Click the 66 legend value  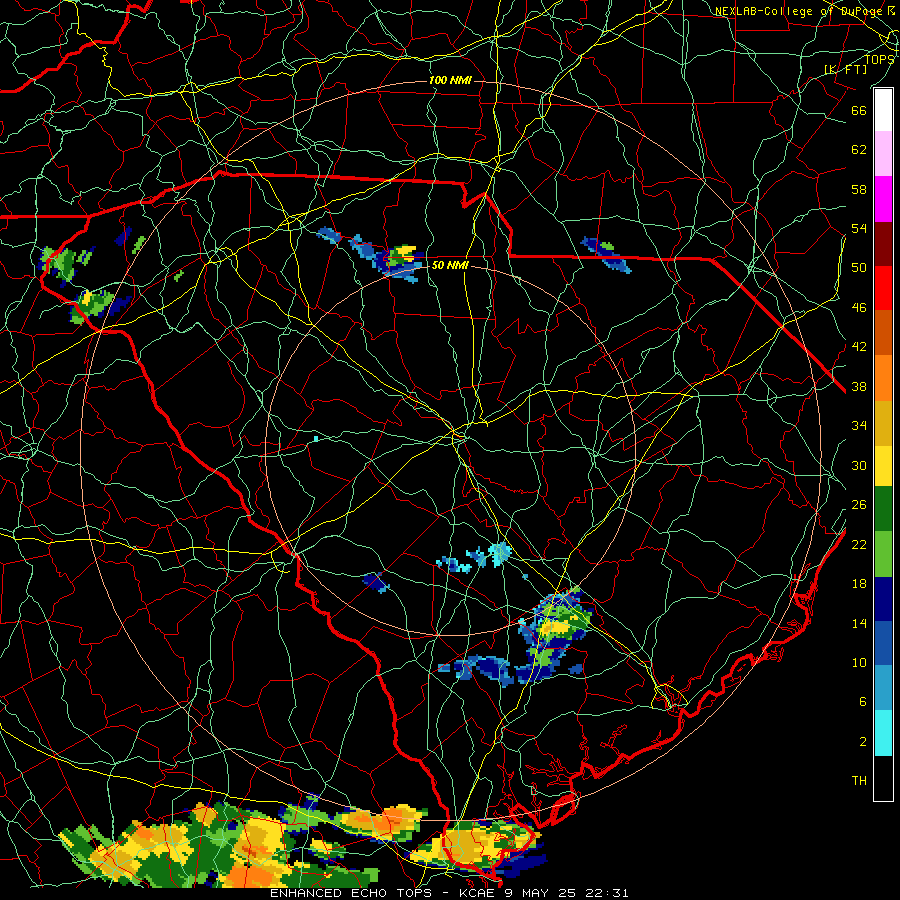pyautogui.click(x=859, y=110)
